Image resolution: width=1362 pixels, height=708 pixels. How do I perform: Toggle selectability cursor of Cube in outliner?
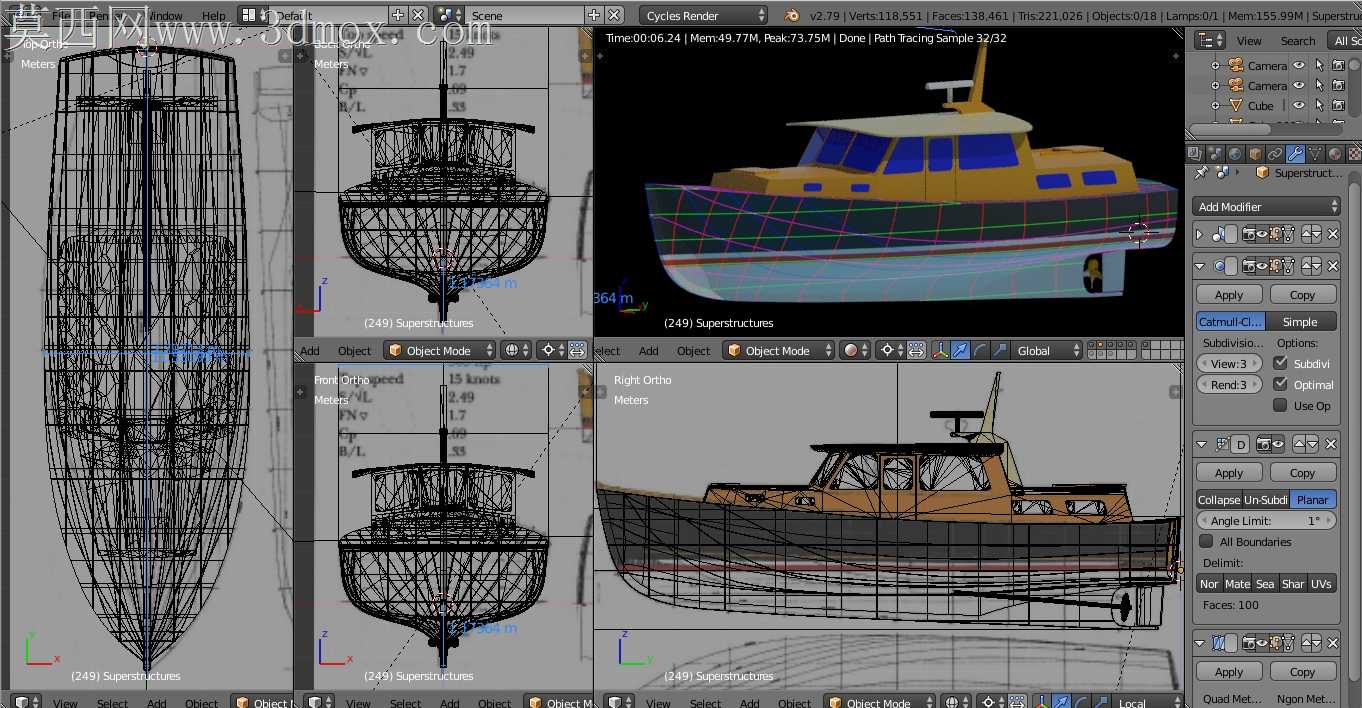(x=1319, y=105)
